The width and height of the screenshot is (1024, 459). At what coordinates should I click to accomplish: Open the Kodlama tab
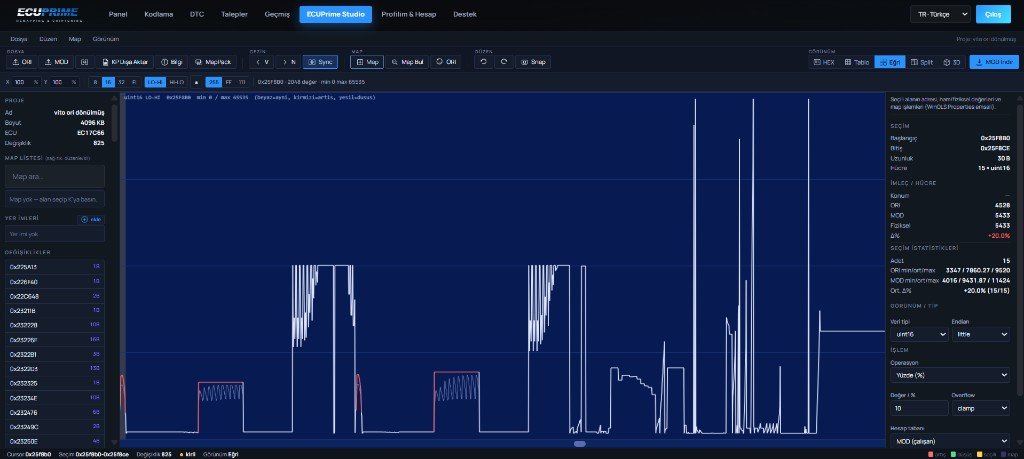159,14
